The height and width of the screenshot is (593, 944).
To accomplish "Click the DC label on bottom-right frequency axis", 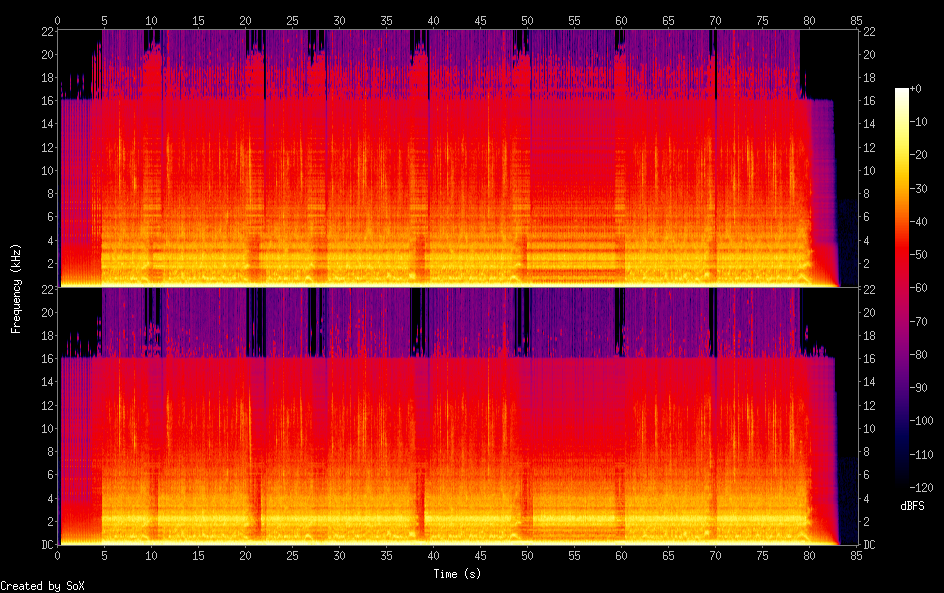I will tap(869, 545).
